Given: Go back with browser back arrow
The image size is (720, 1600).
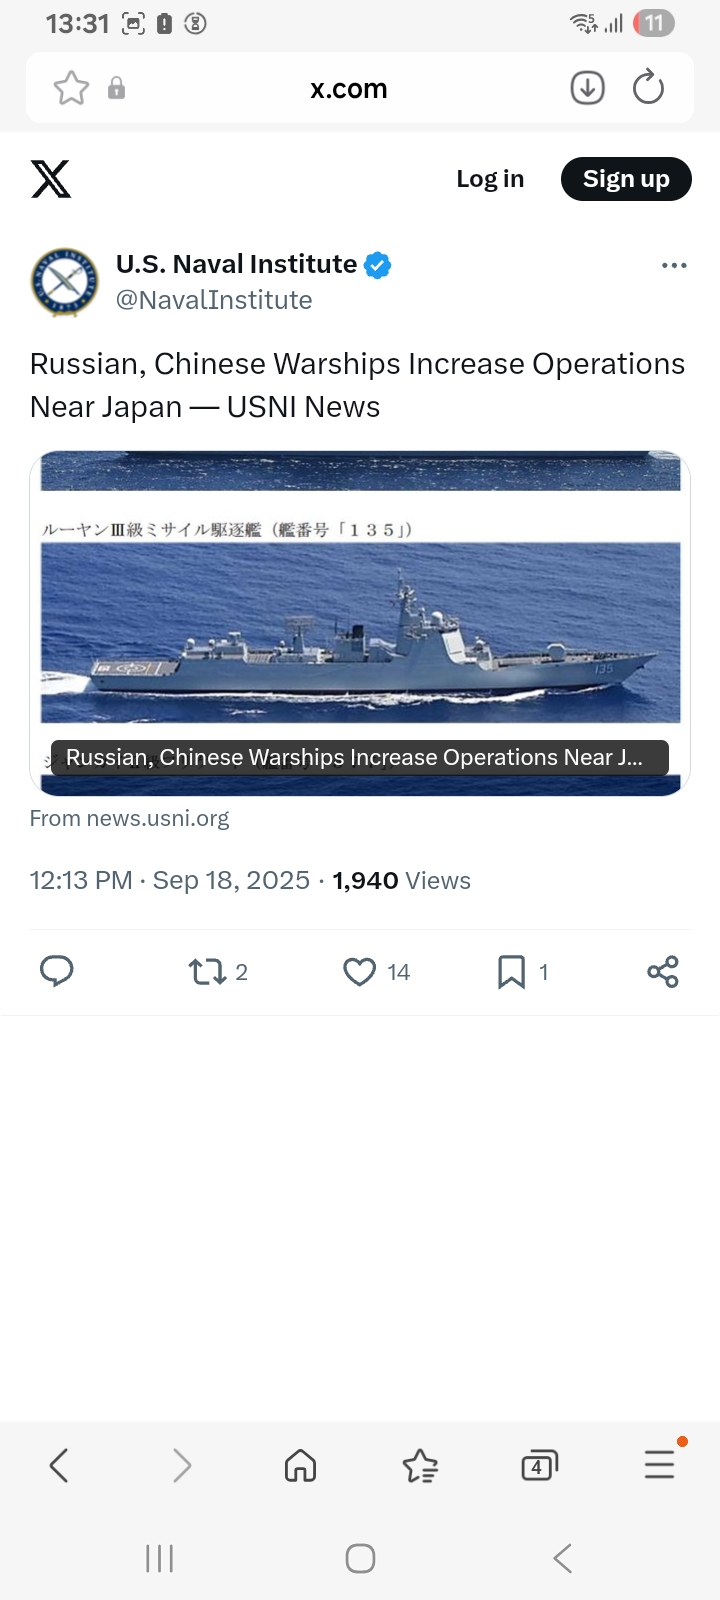Looking at the screenshot, I should tap(59, 1466).
